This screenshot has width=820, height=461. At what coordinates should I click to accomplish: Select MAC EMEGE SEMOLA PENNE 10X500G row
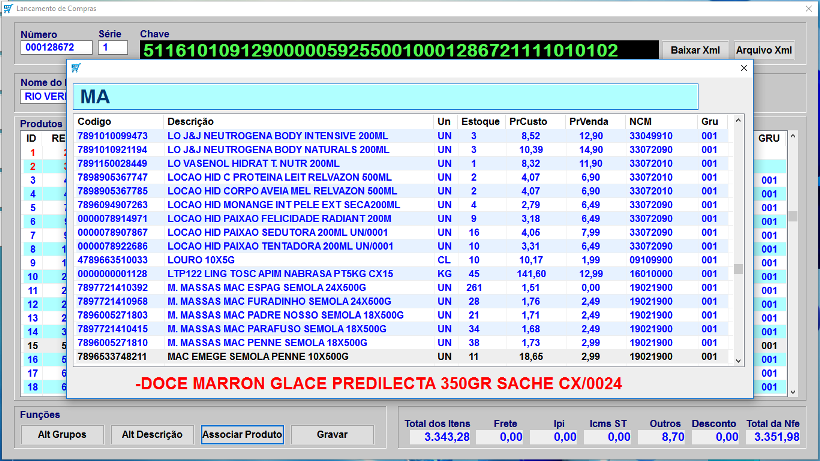pyautogui.click(x=401, y=356)
